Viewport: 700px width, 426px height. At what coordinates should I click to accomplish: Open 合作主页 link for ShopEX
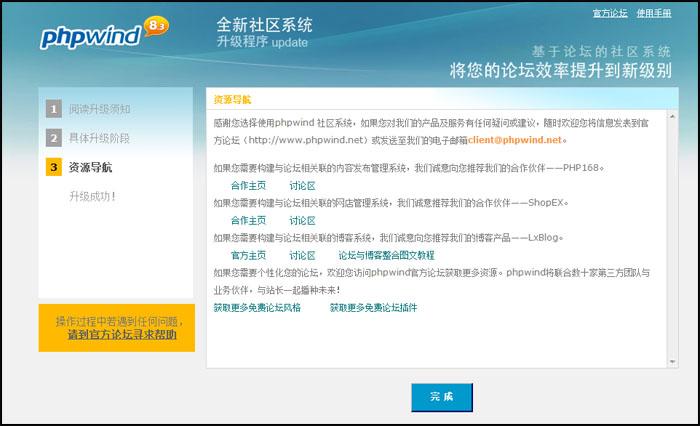[x=248, y=220]
